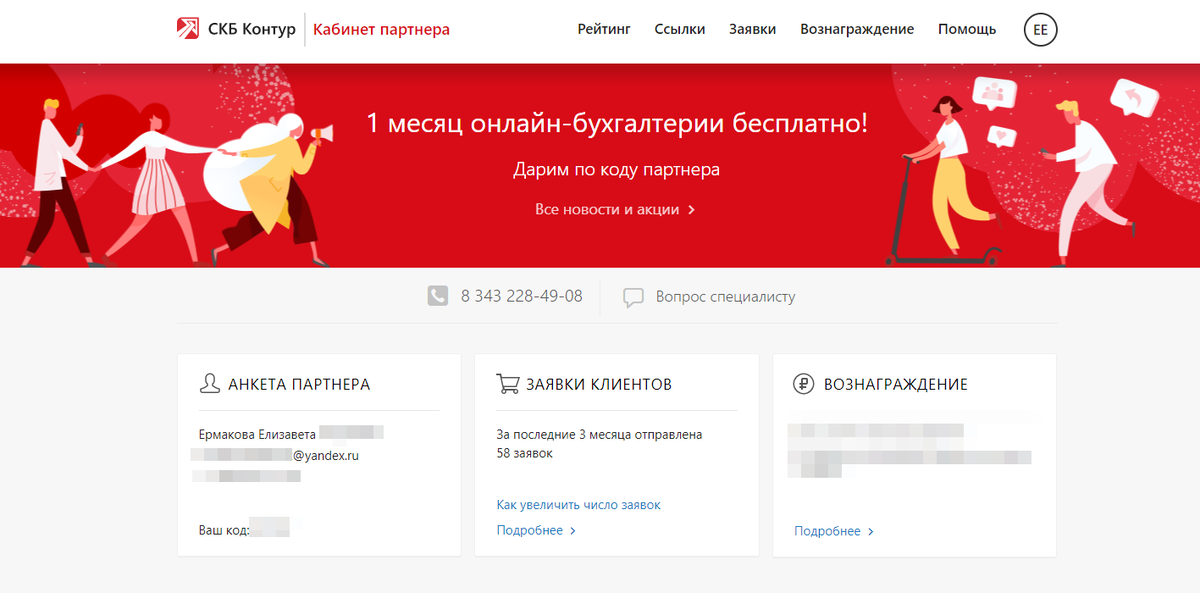Open Вознаграждение in the top menu

(x=857, y=29)
